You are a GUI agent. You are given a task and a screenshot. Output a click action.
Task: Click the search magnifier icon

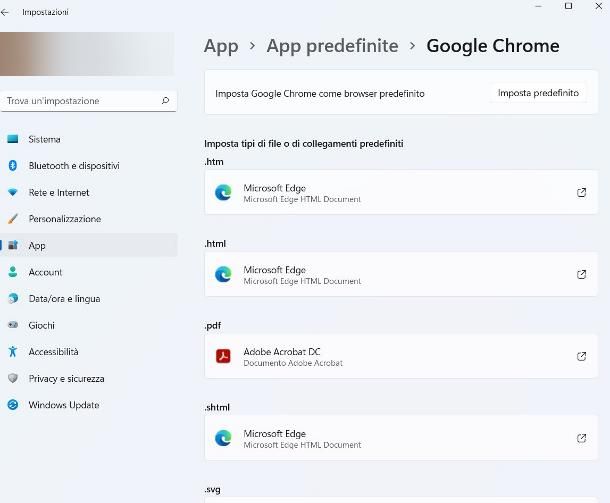(165, 101)
